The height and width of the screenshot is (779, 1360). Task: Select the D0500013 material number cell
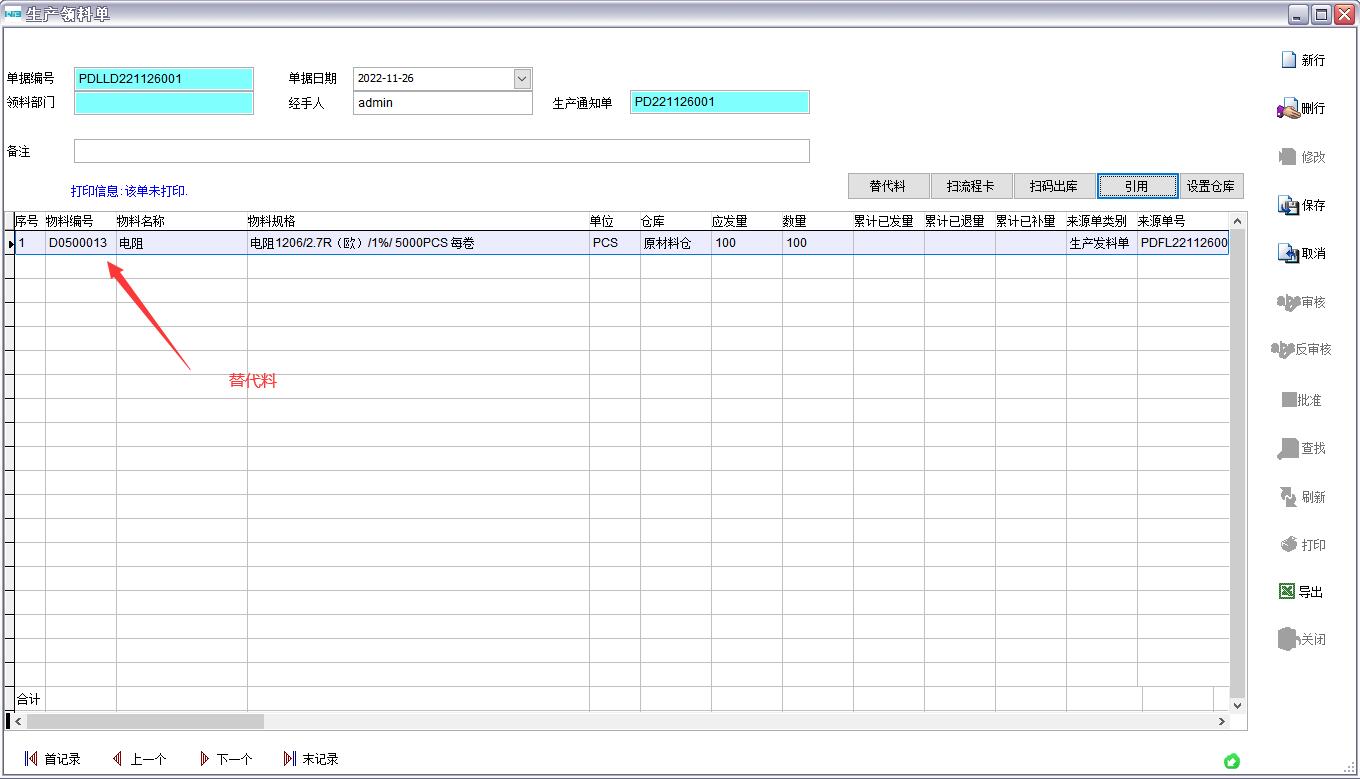[79, 243]
